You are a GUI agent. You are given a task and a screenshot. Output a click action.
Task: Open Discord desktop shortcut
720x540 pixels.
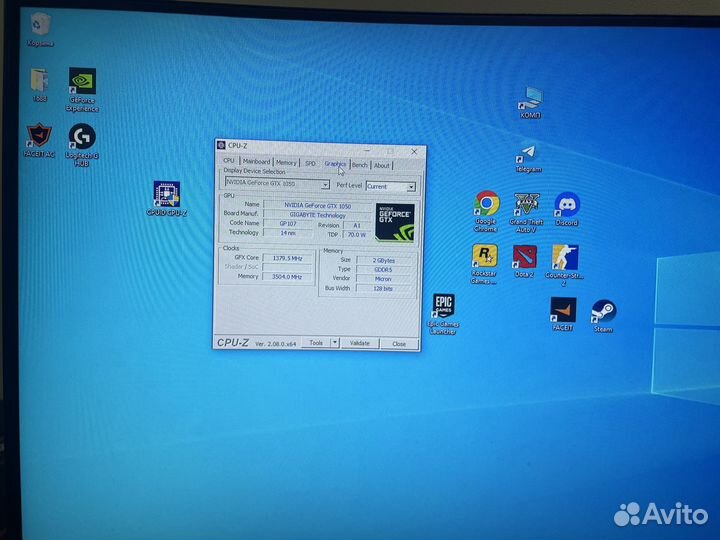pyautogui.click(x=567, y=209)
